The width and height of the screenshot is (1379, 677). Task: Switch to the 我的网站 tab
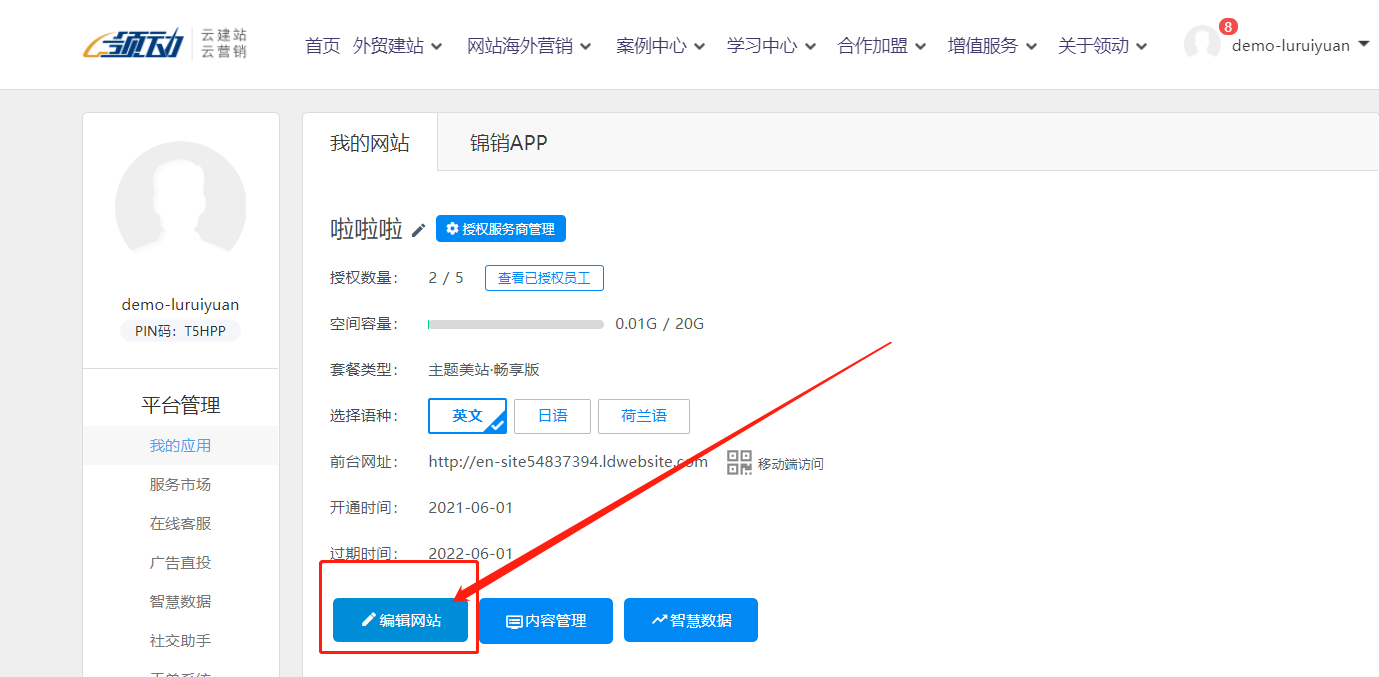(370, 143)
